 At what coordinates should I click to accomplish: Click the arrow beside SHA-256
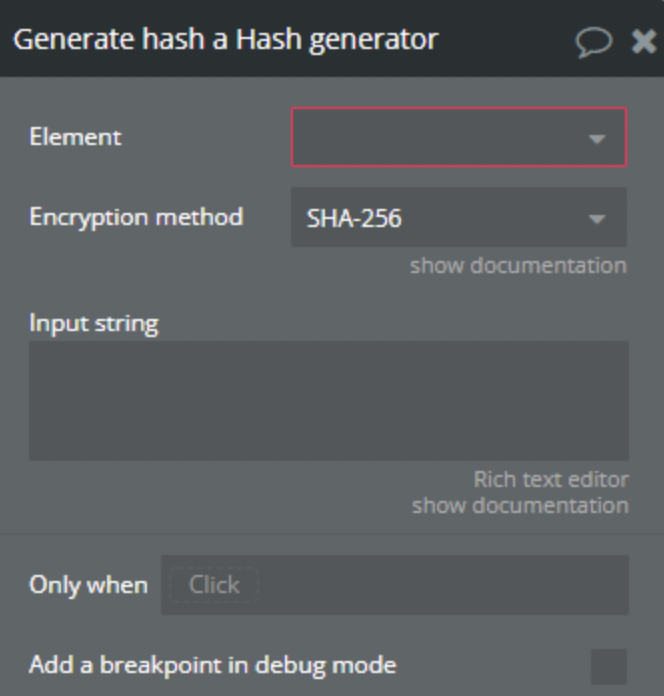pos(597,218)
